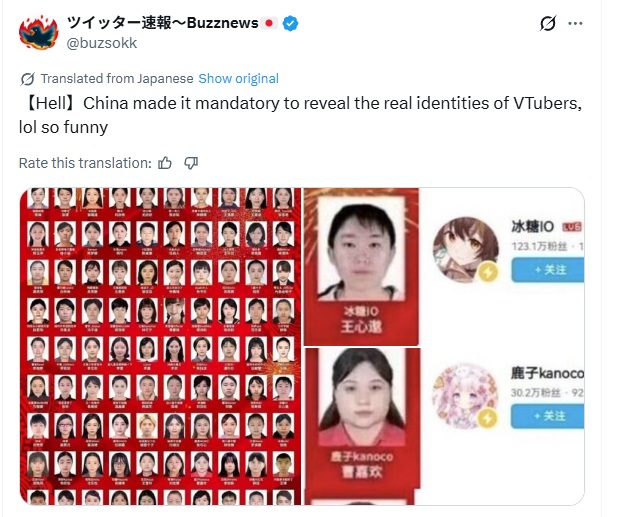Click the account name ツイッター速報~Buzznews
Viewport: 630px width, 517px height.
(x=162, y=23)
